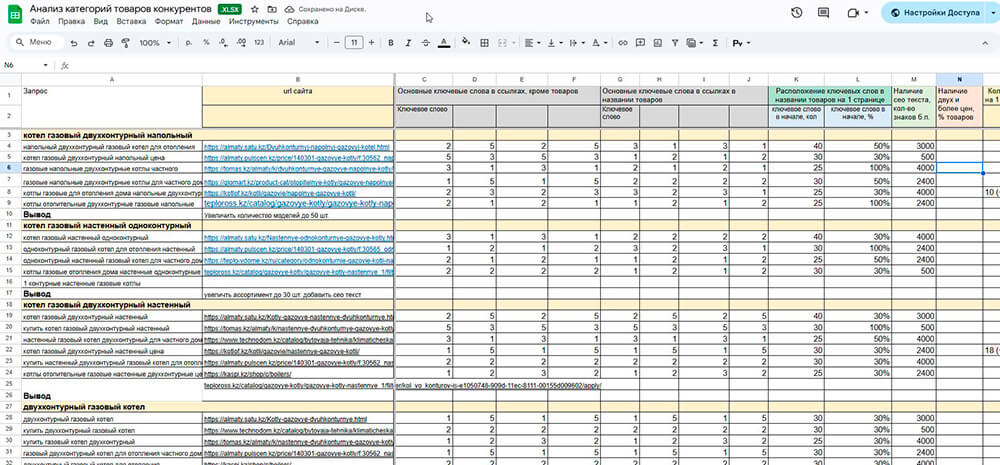This screenshot has height=465, width=1000.
Task: Toggle strikethrough formatting
Action: tap(426, 43)
